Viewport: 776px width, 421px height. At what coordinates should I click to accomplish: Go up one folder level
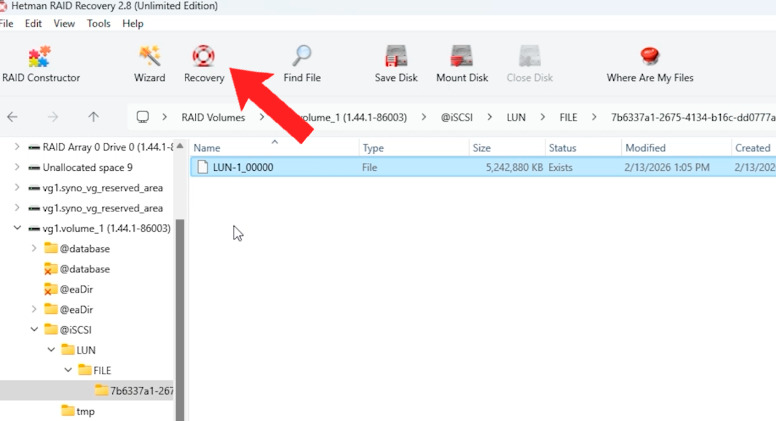[x=93, y=117]
